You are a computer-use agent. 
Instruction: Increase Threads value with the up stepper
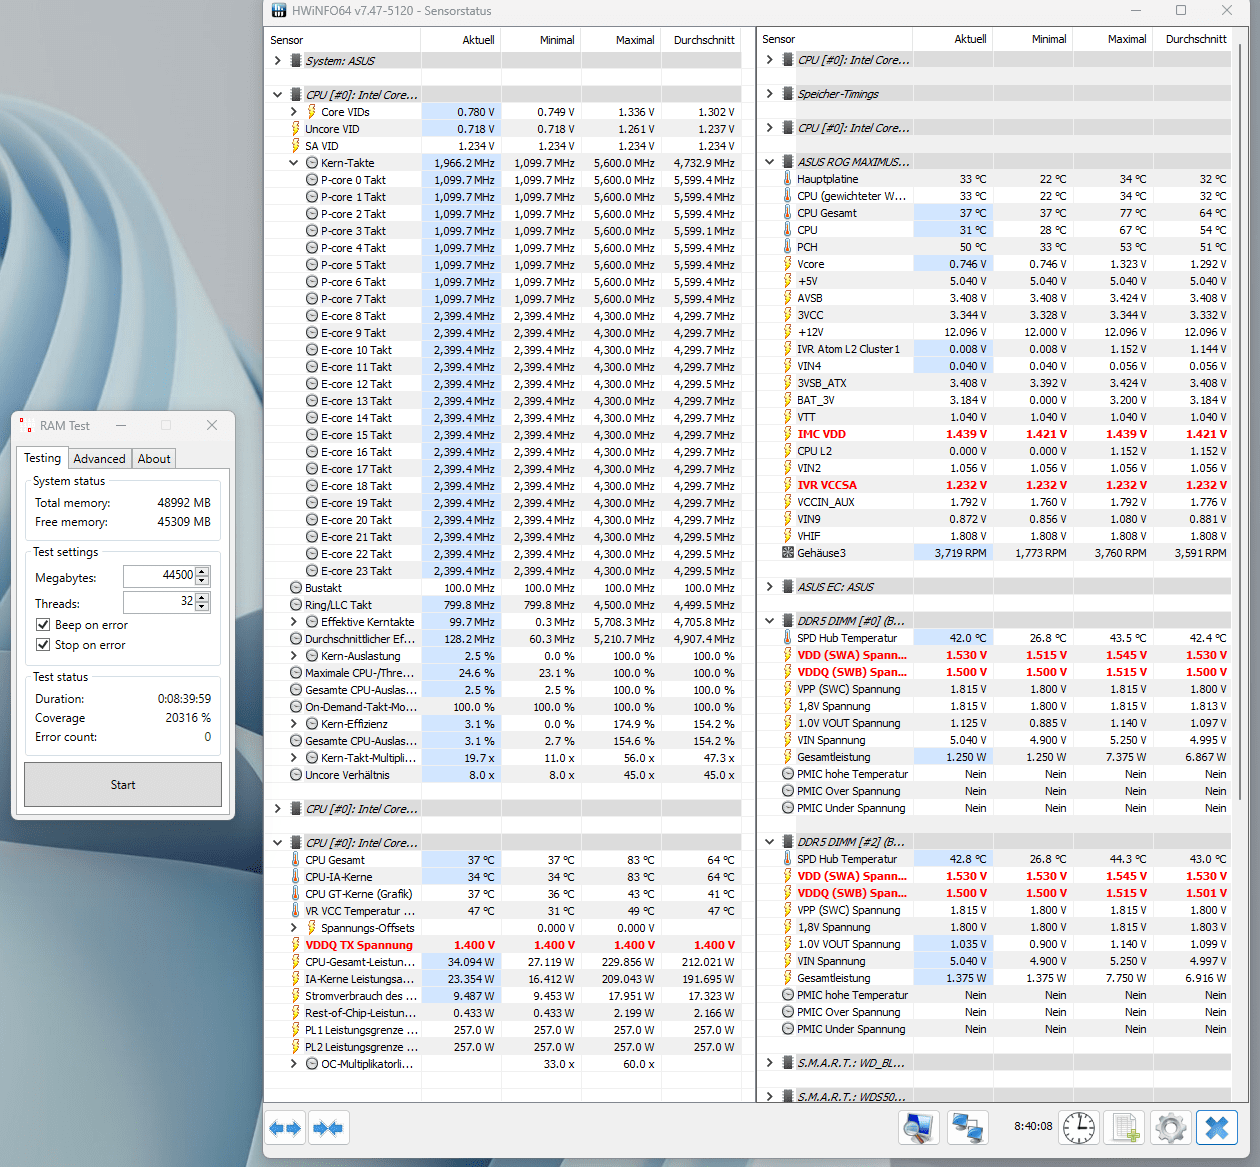[202, 597]
